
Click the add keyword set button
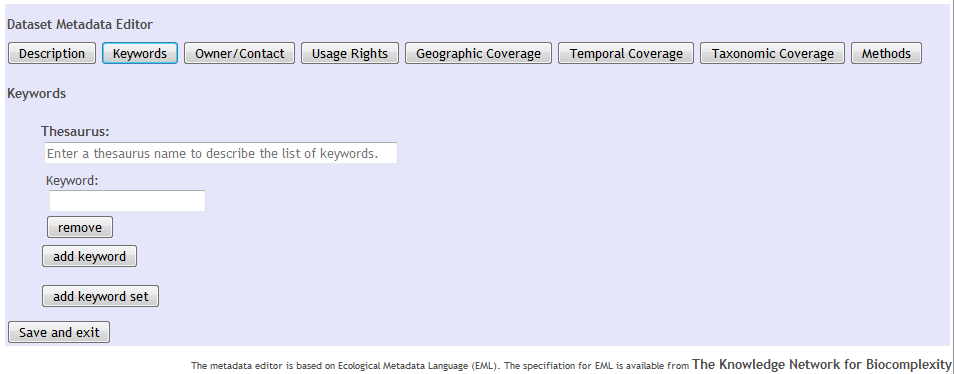[x=100, y=296]
